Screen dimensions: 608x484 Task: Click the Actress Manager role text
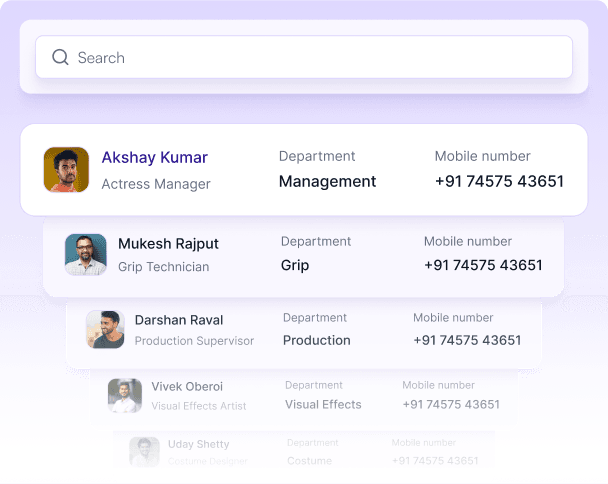pos(156,184)
